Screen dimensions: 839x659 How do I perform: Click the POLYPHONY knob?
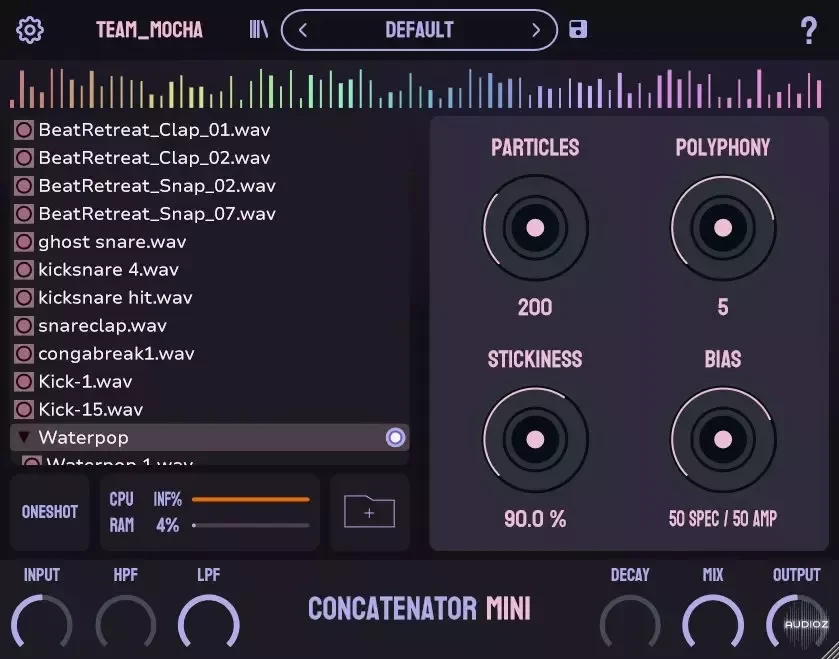point(723,228)
